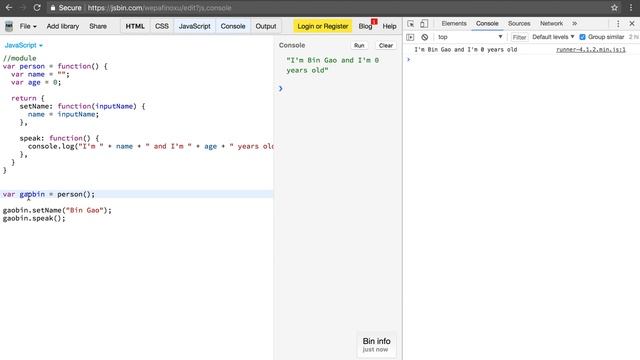Run the console code
Screen dimensions: 640x360
(x=359, y=46)
